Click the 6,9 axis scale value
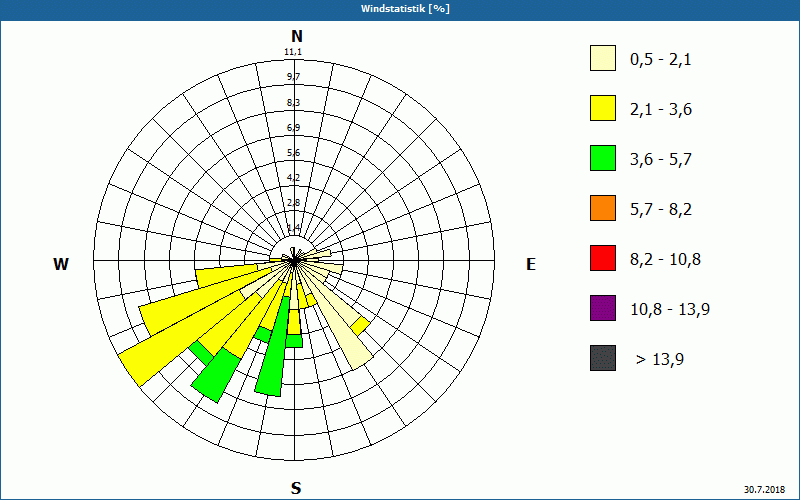 pyautogui.click(x=293, y=128)
